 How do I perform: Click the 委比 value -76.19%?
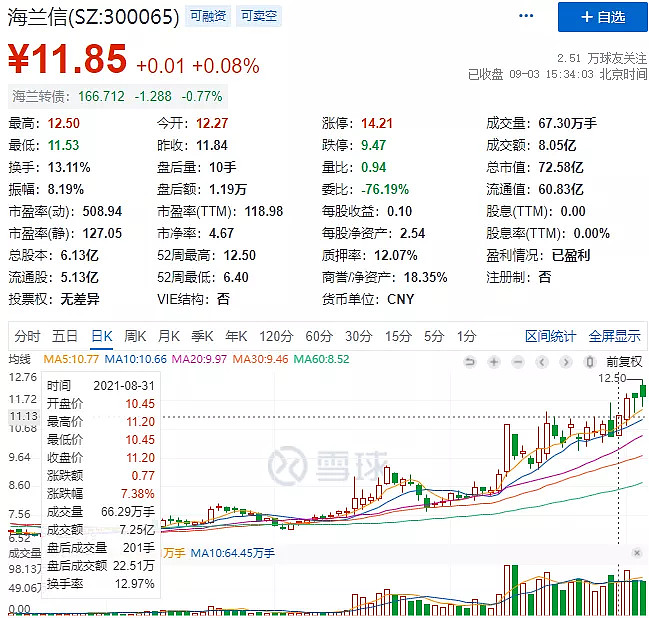(x=385, y=190)
